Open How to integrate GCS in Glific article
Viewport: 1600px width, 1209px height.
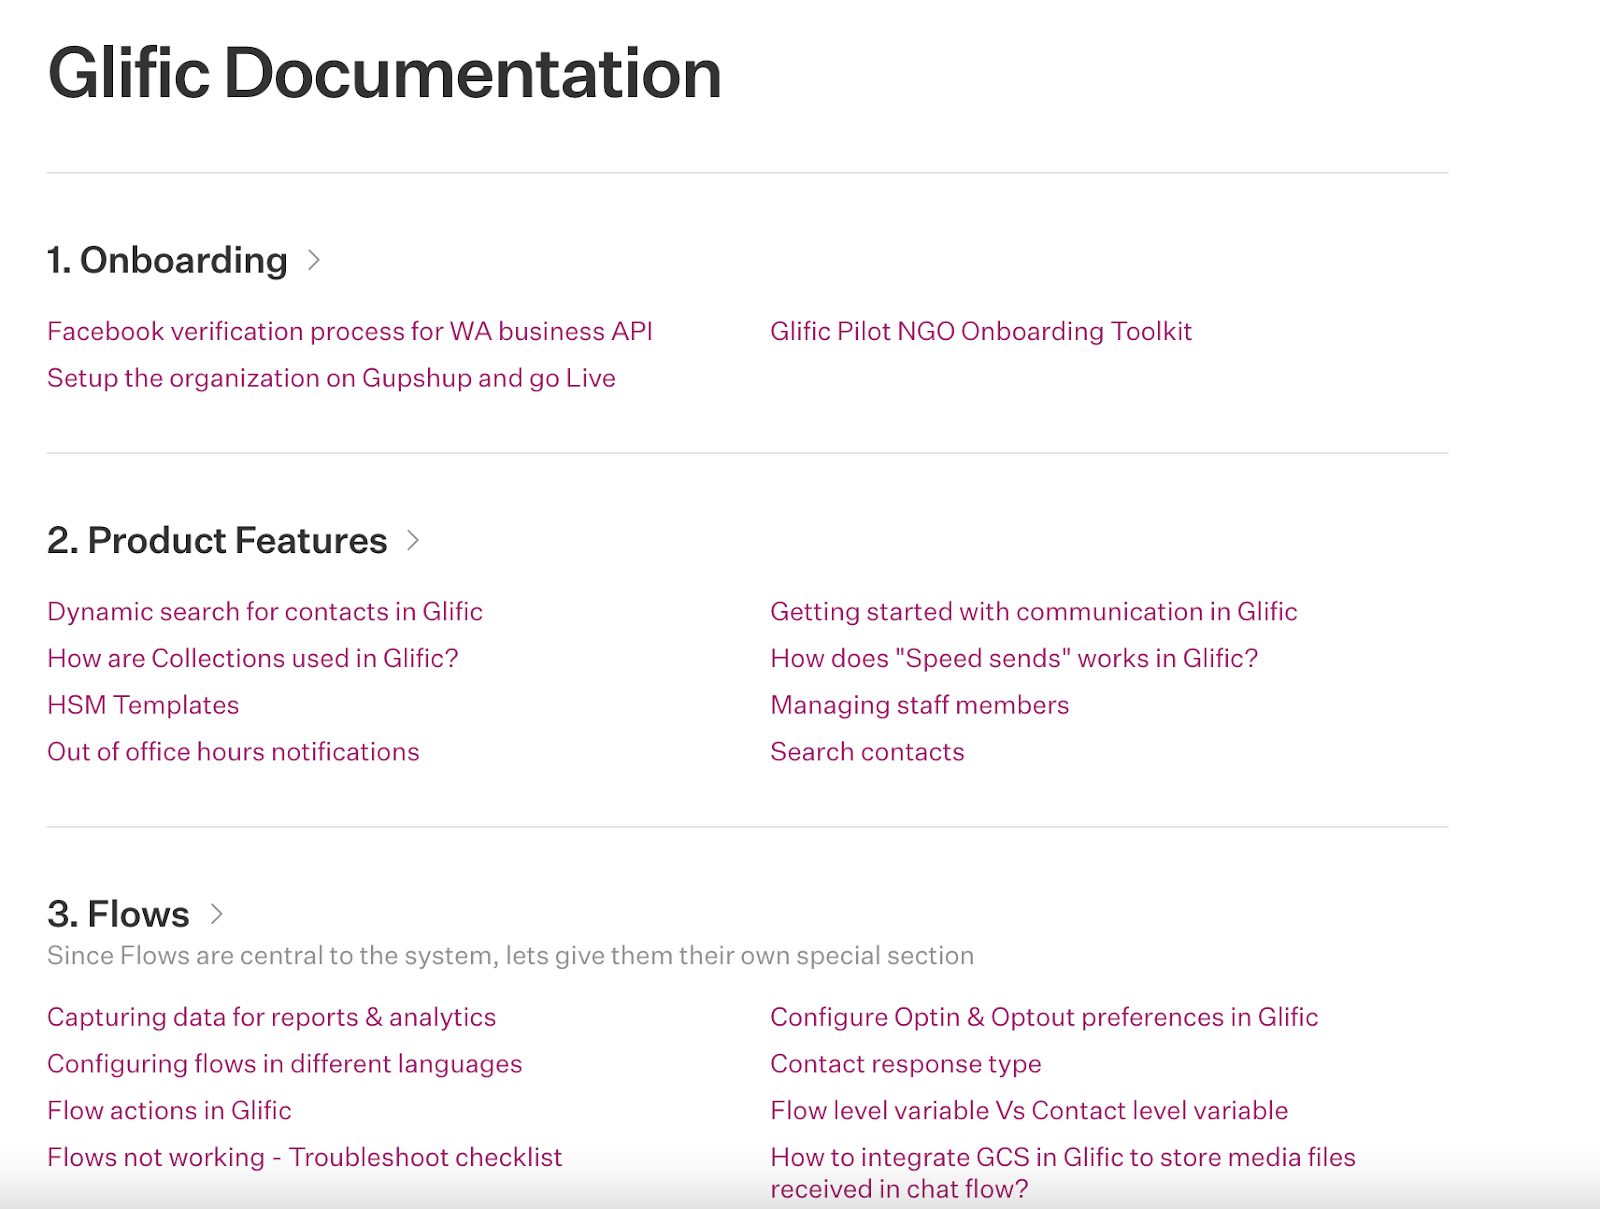(x=1063, y=1173)
